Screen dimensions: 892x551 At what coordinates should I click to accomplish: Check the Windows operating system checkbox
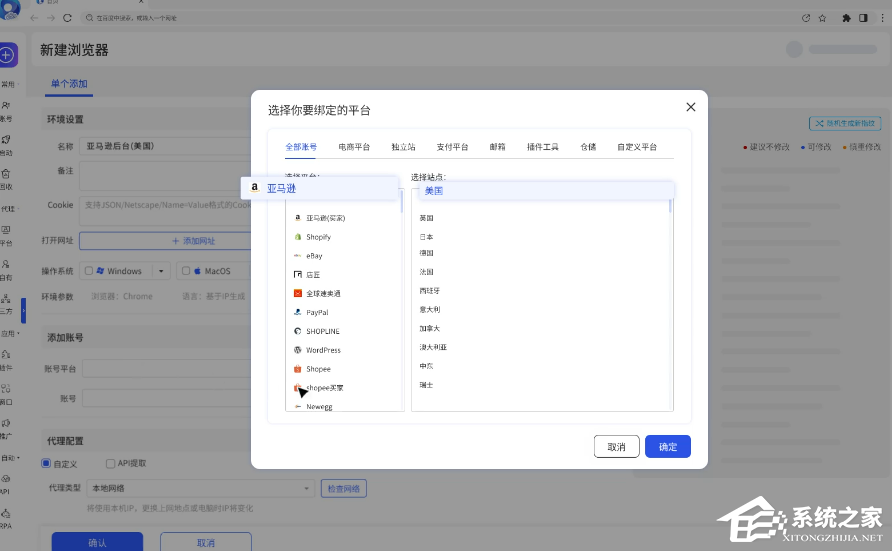[89, 271]
